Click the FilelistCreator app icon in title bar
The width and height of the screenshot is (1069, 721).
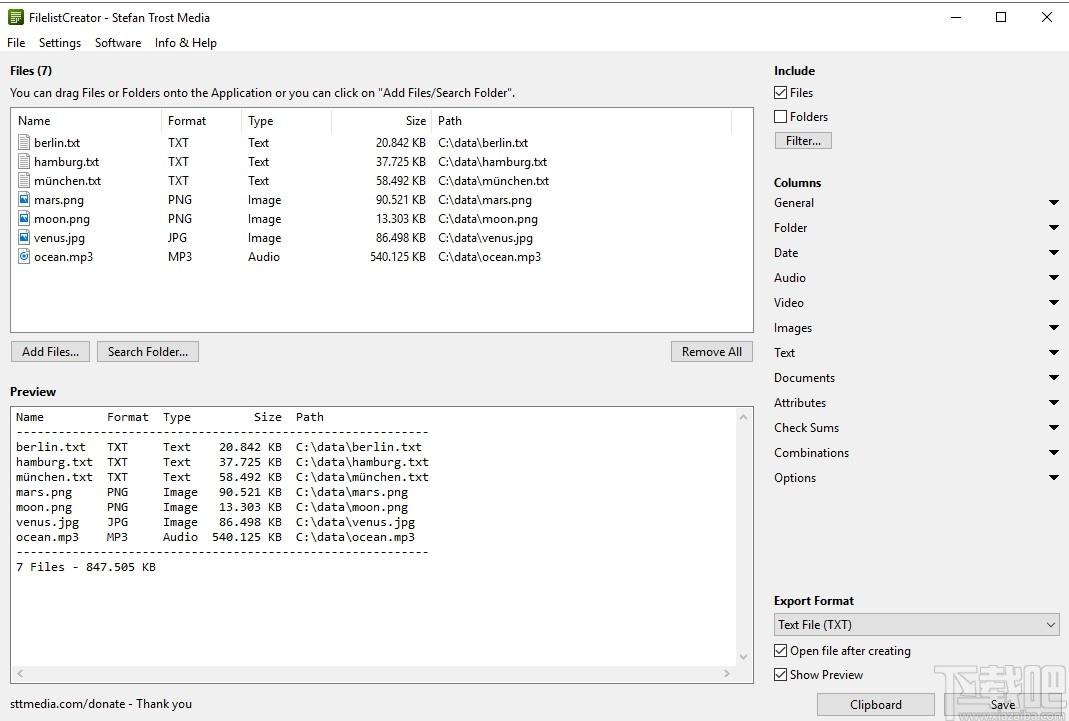16,18
